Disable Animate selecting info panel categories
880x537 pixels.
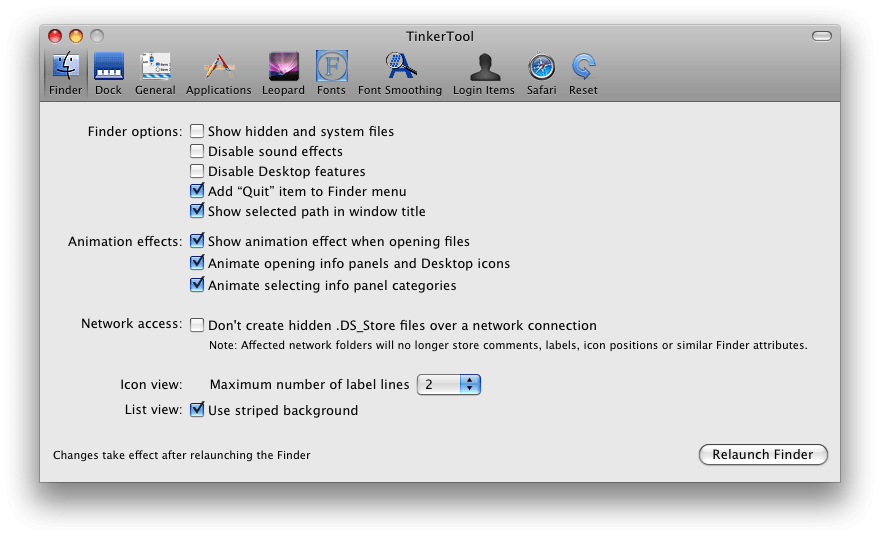196,284
